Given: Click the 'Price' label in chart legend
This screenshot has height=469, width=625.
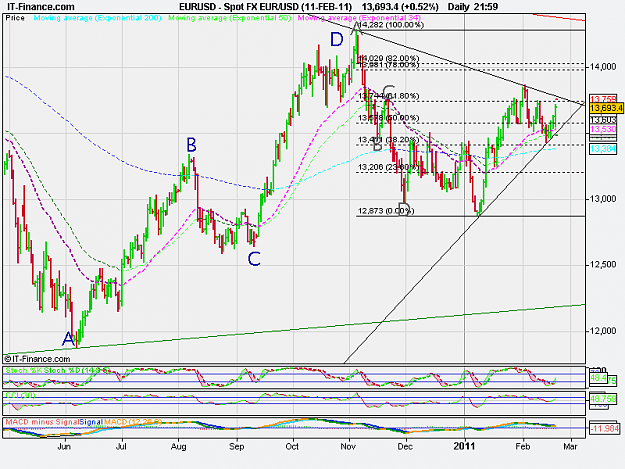Looking at the screenshot, I should [x=15, y=18].
